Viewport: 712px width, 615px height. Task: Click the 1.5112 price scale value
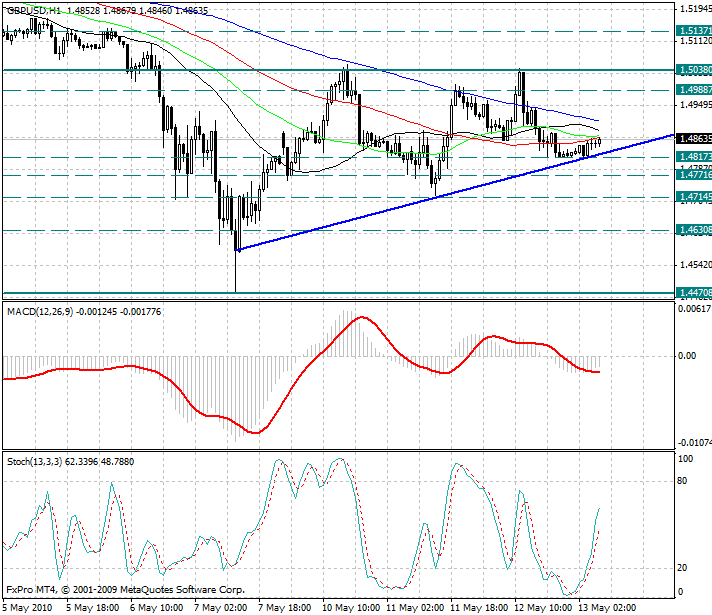695,41
